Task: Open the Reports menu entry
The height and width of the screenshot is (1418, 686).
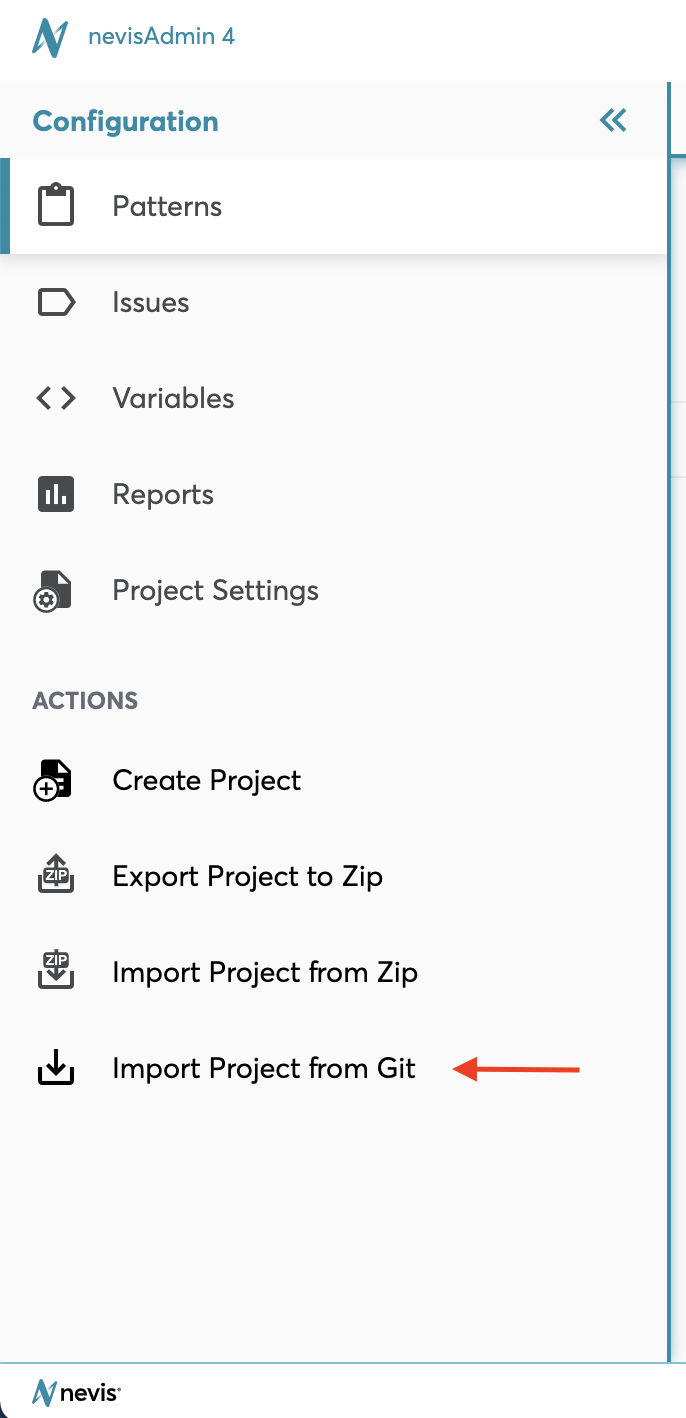Action: [x=163, y=495]
